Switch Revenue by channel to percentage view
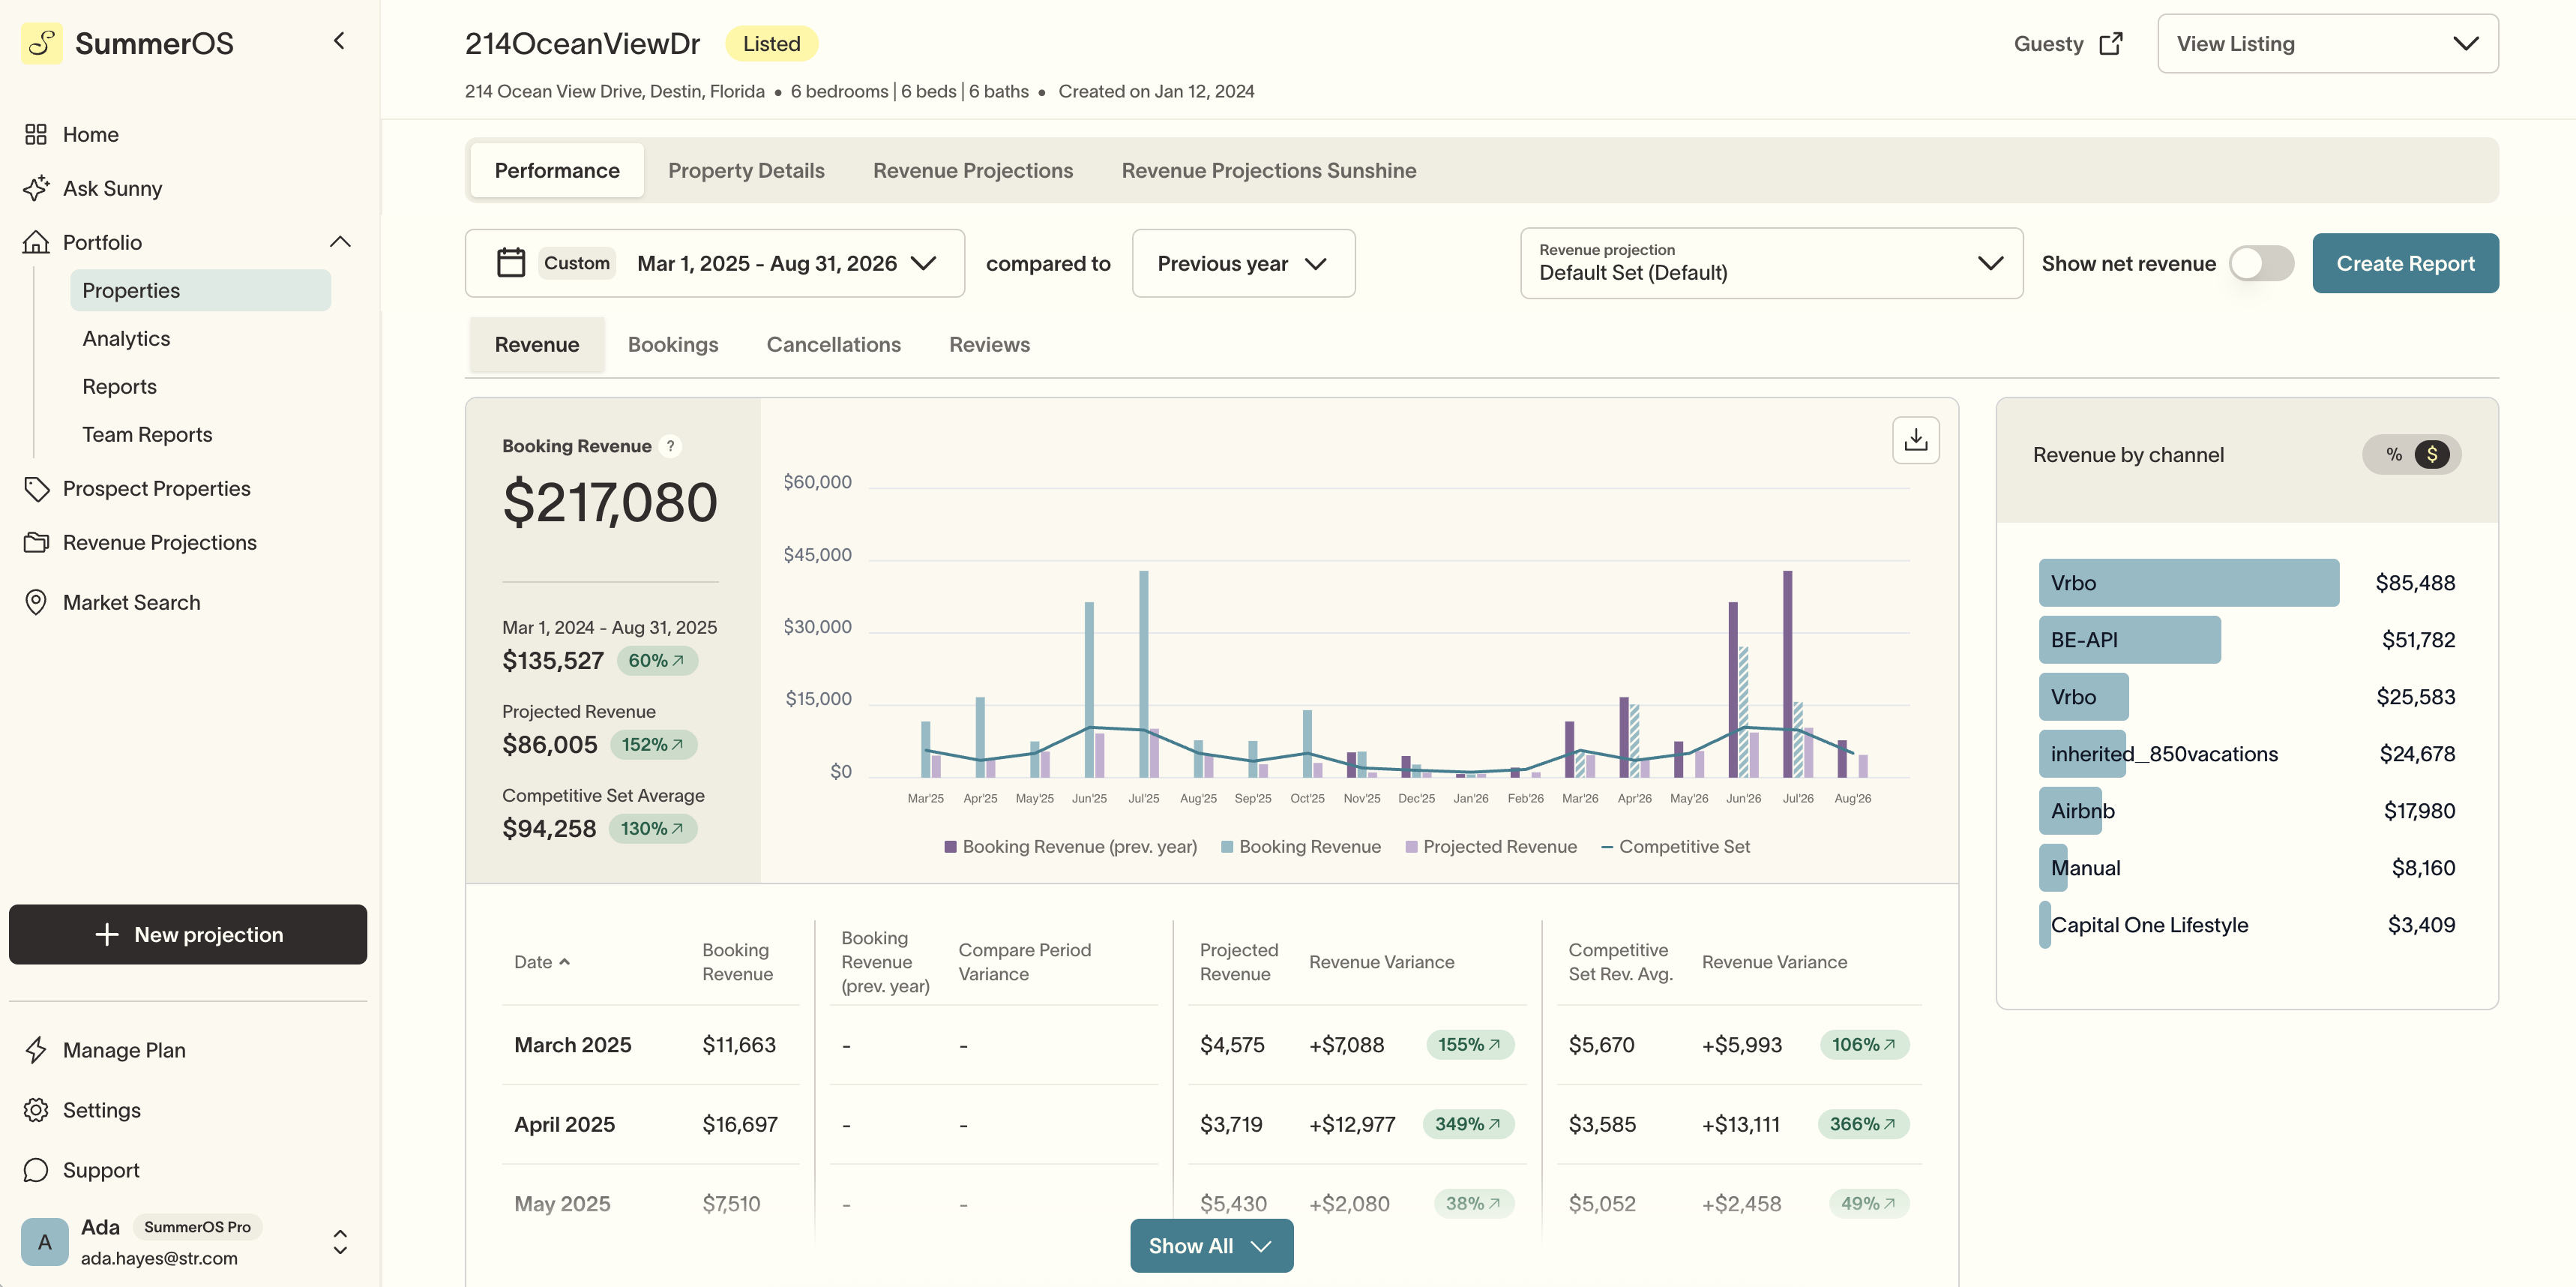 click(x=2393, y=454)
